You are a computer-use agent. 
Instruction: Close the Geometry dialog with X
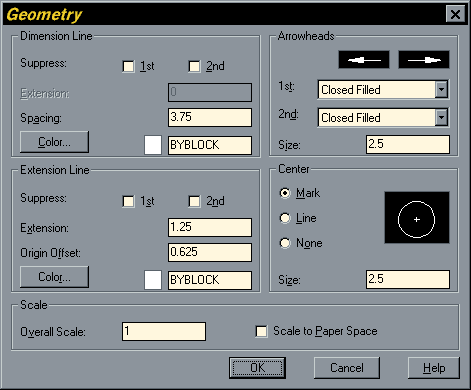point(455,14)
